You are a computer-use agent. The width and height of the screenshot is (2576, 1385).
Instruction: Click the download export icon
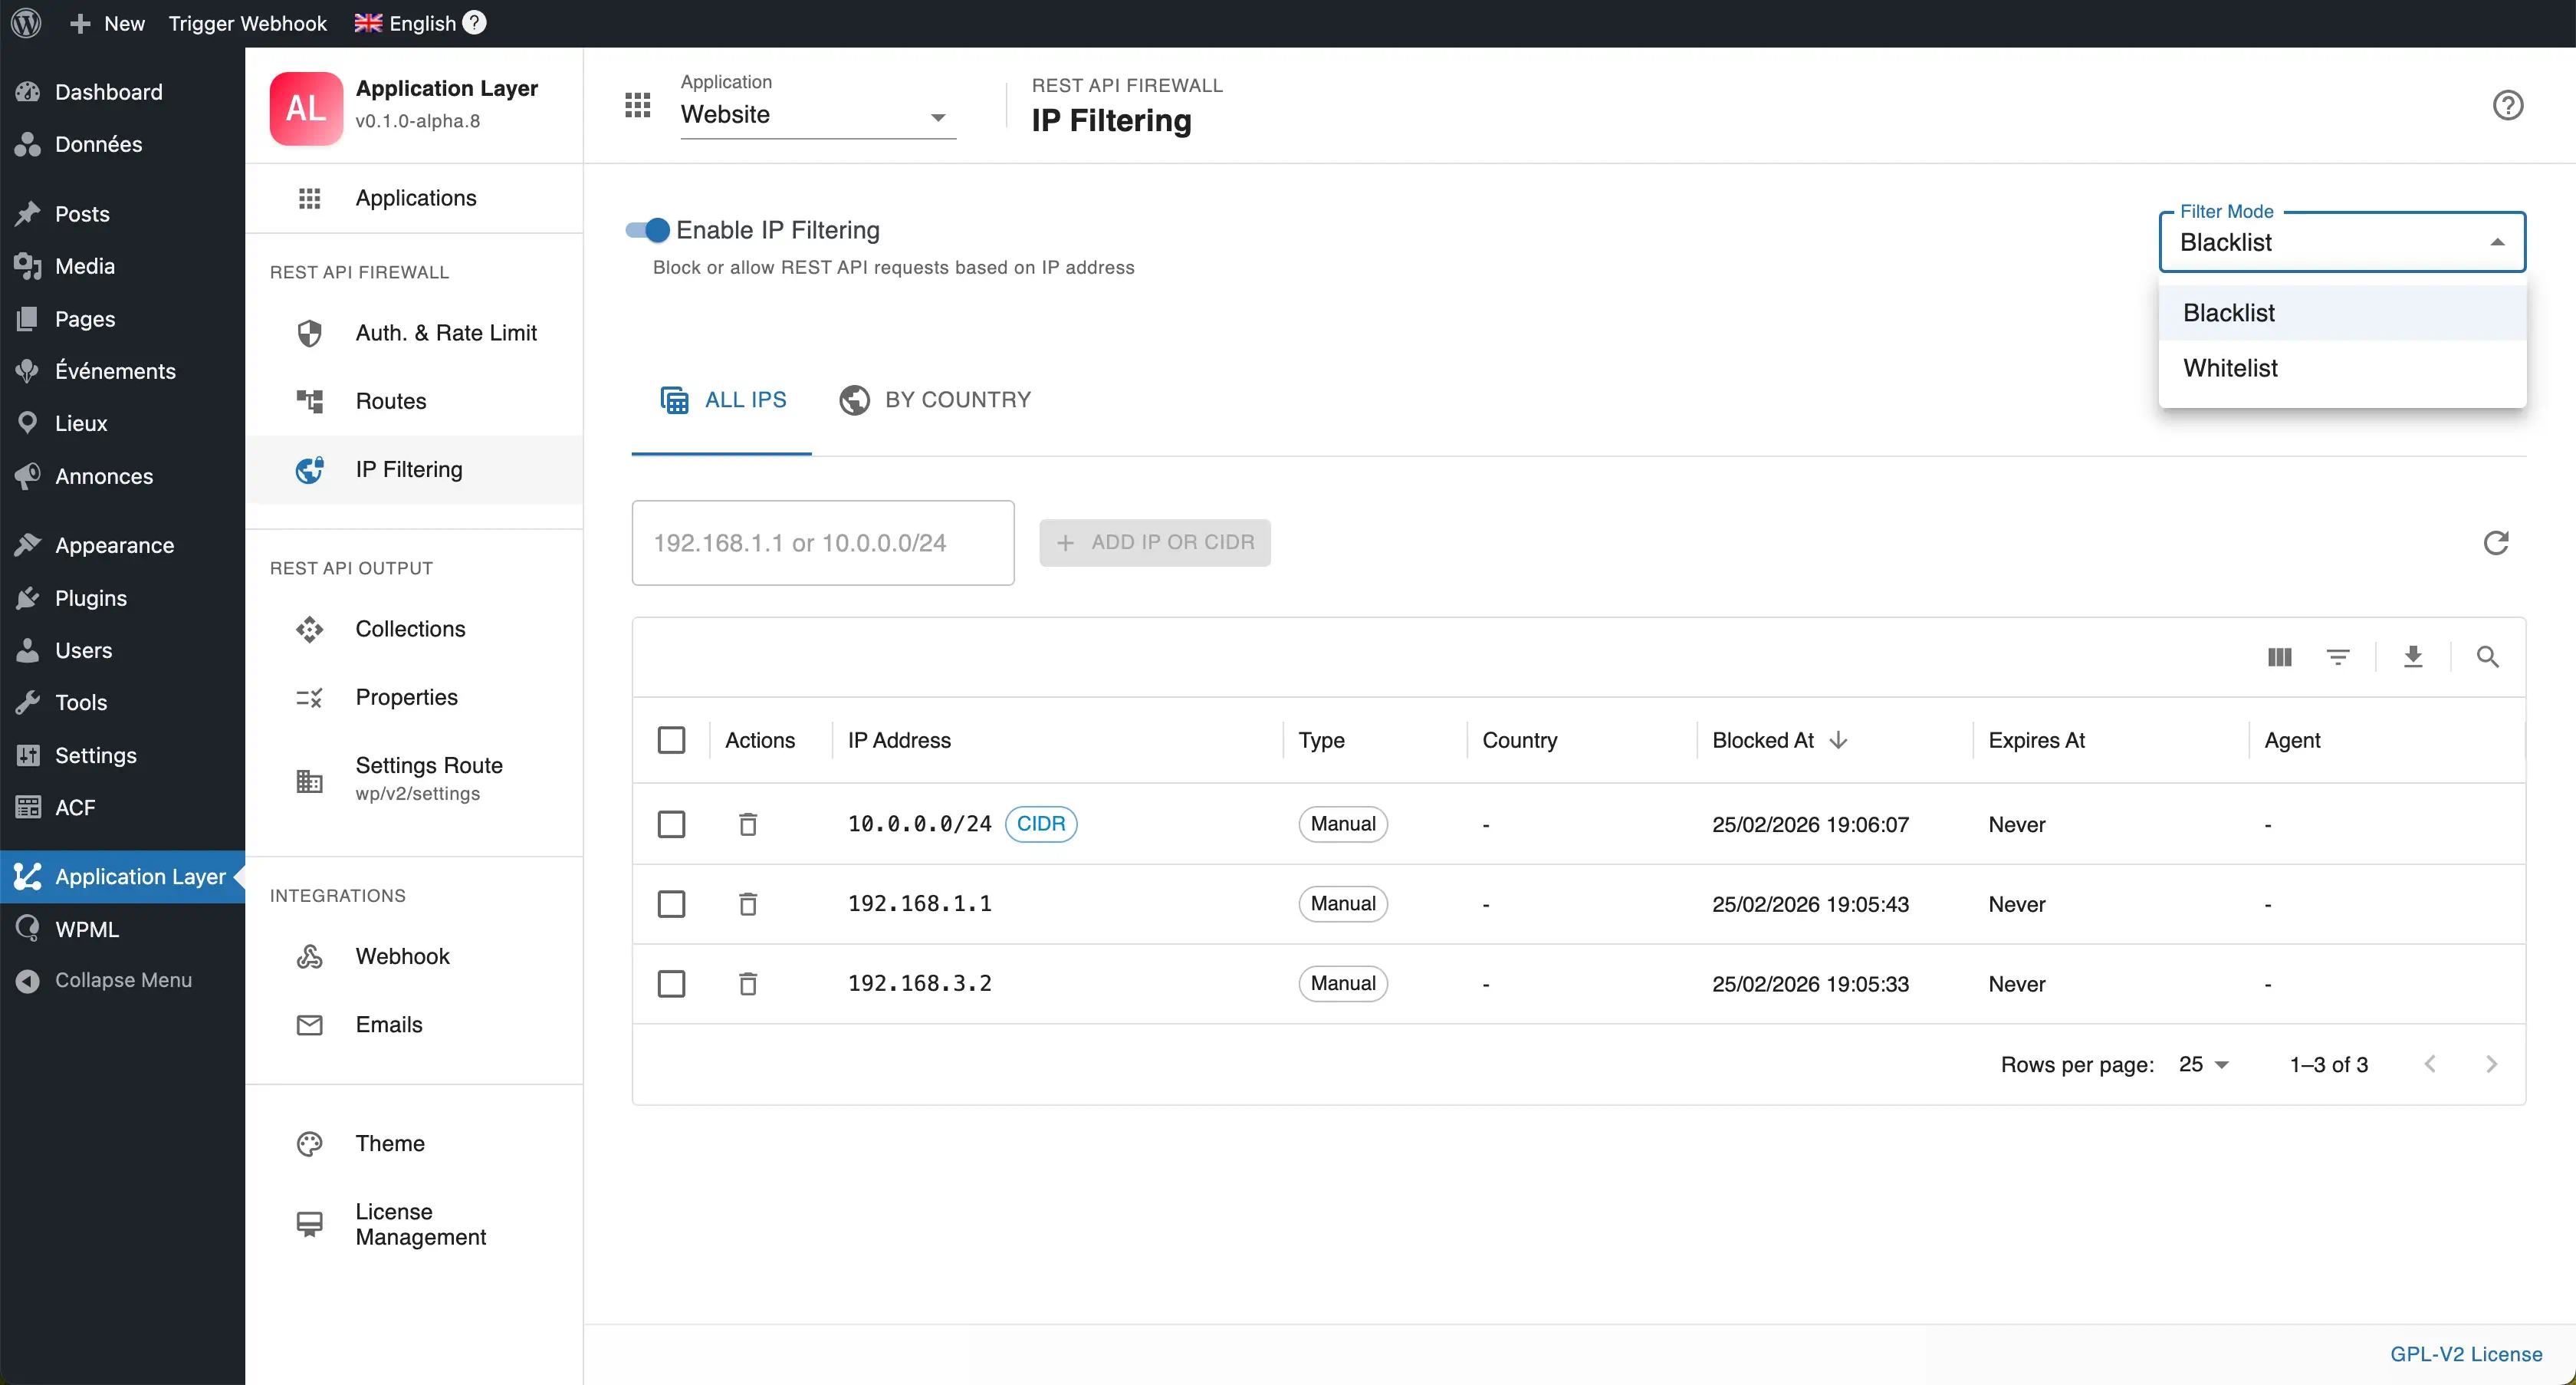(x=2412, y=657)
